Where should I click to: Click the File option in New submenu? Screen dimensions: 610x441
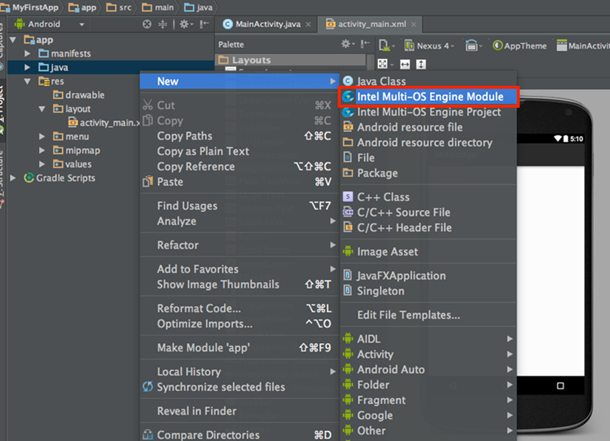(428, 158)
